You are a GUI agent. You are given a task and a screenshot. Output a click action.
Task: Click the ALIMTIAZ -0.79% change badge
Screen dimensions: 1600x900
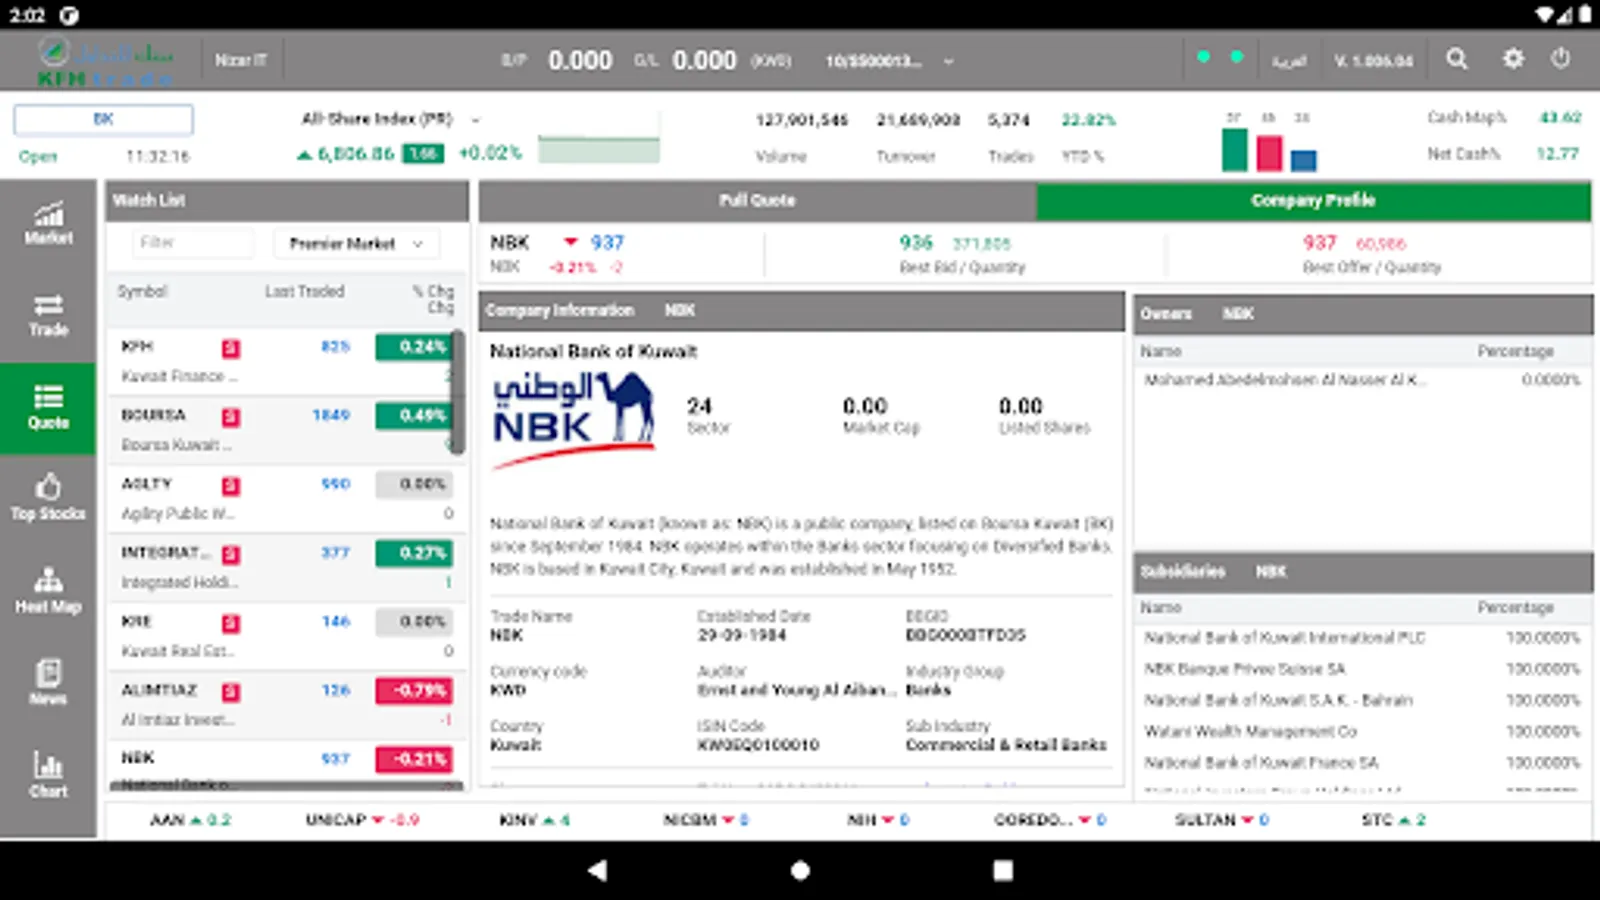pos(413,691)
